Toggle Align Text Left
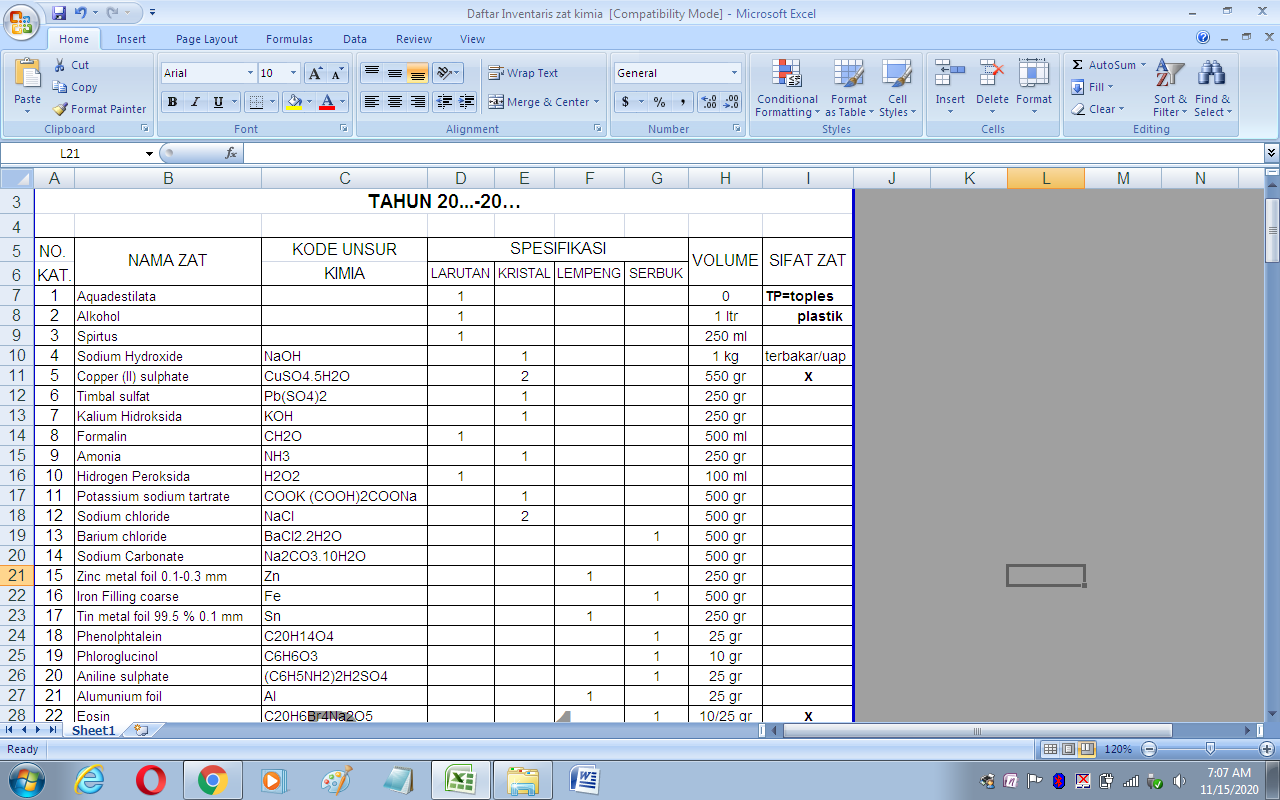1280x800 pixels. click(372, 102)
